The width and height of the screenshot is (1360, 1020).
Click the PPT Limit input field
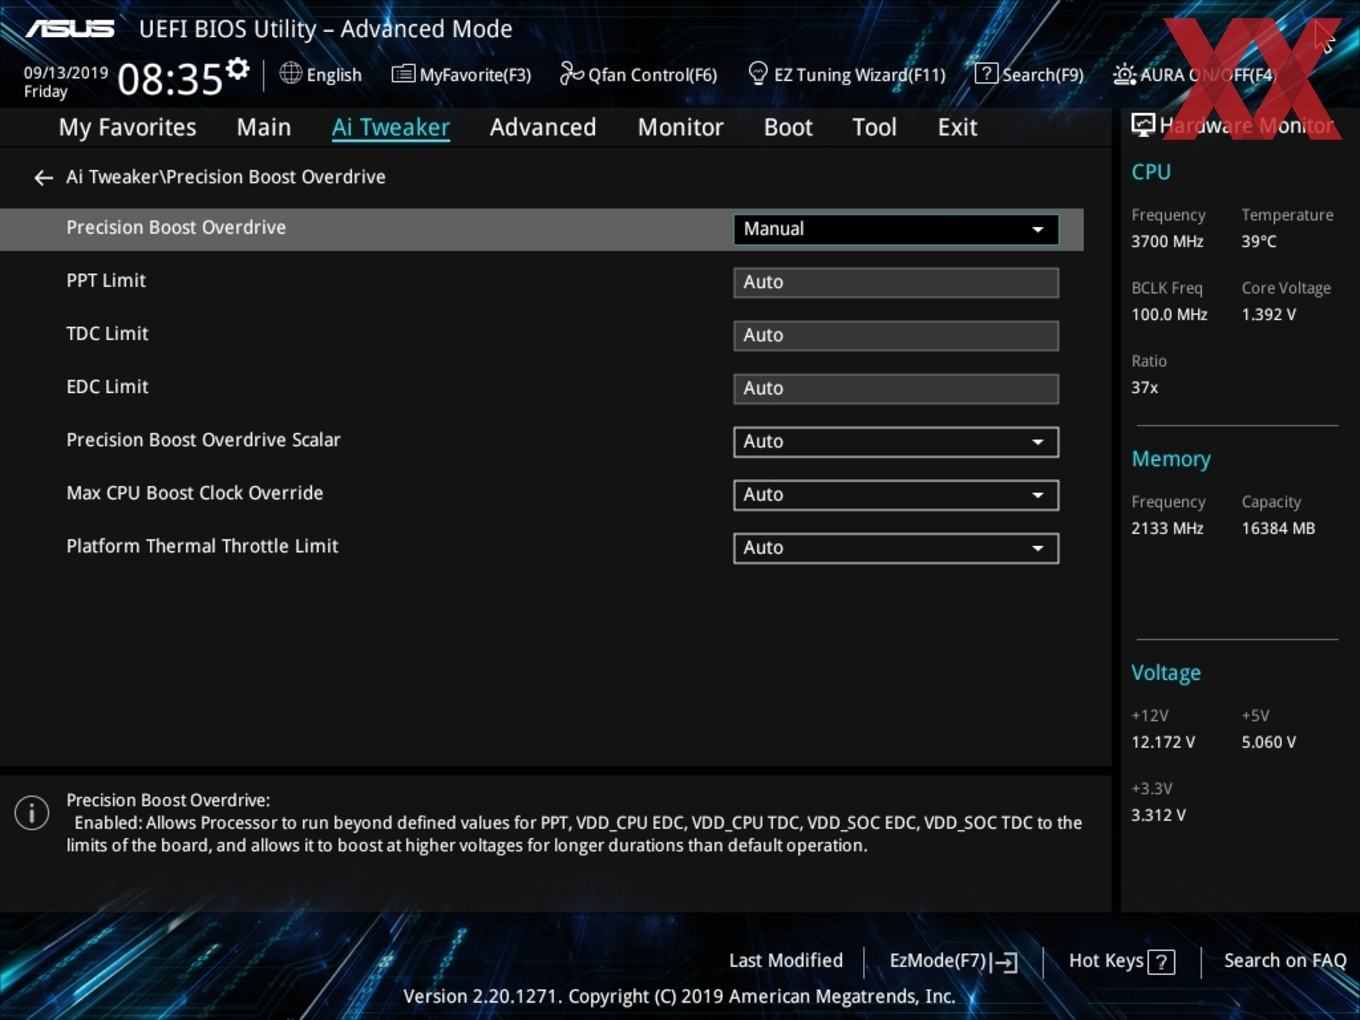tap(896, 282)
